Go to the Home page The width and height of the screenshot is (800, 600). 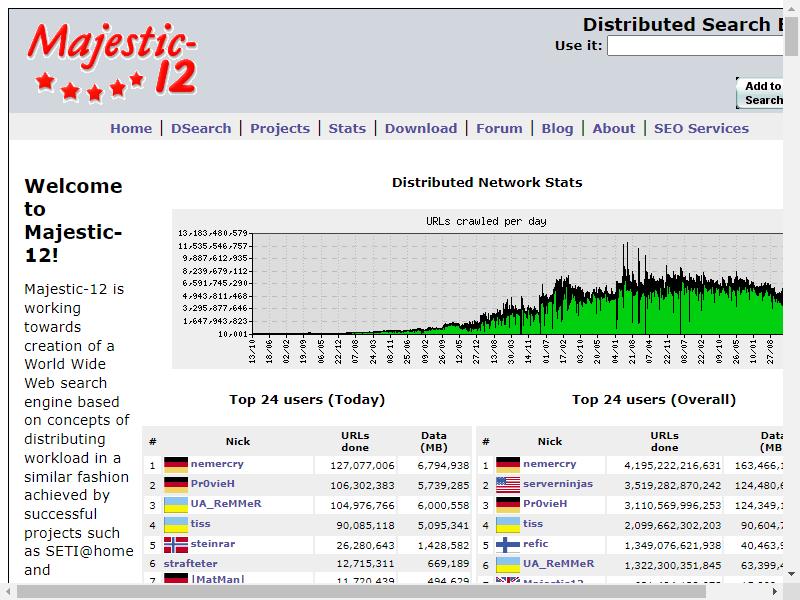click(x=131, y=129)
